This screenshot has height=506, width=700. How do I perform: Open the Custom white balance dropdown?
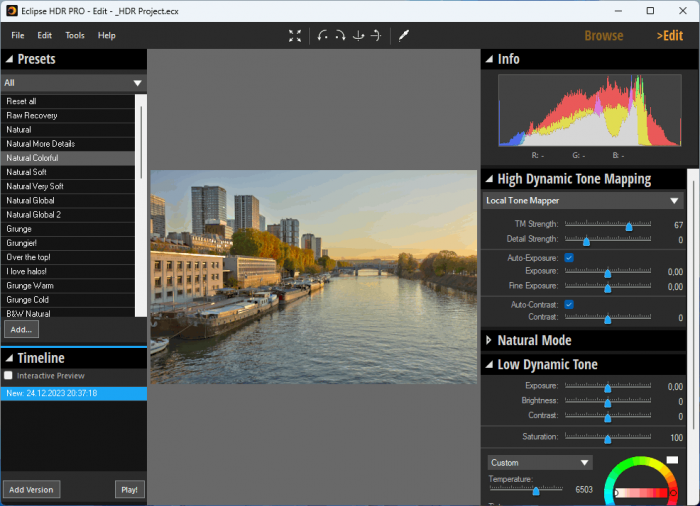(x=540, y=463)
